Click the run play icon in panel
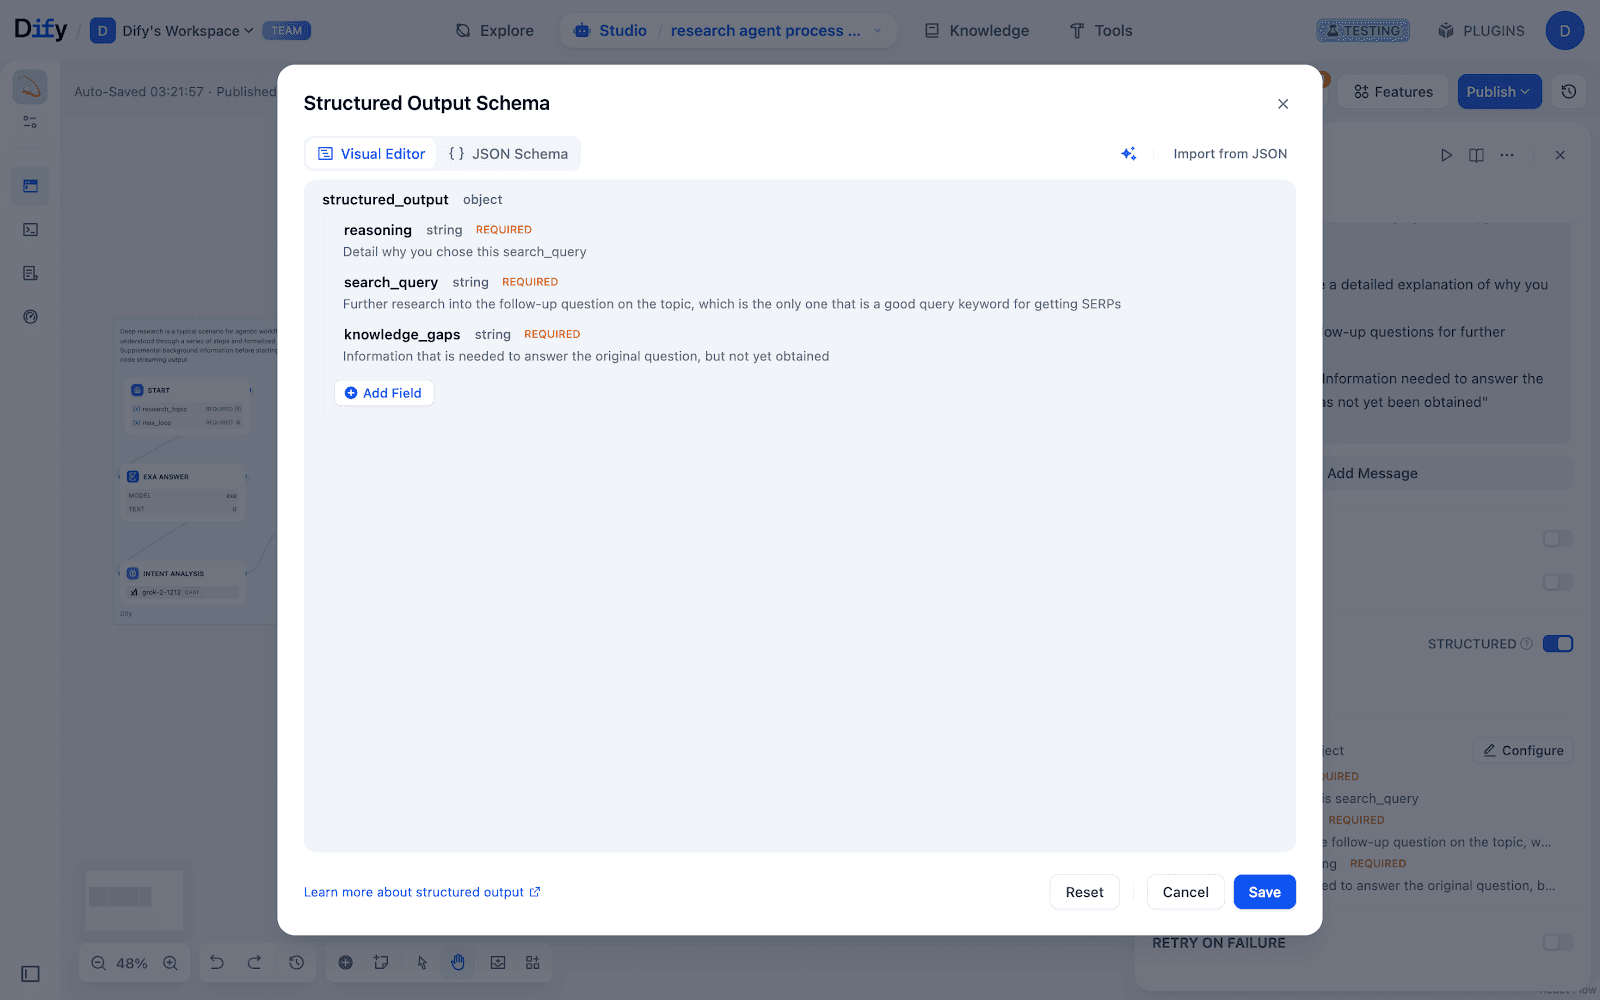The height and width of the screenshot is (1000, 1600). (x=1446, y=155)
